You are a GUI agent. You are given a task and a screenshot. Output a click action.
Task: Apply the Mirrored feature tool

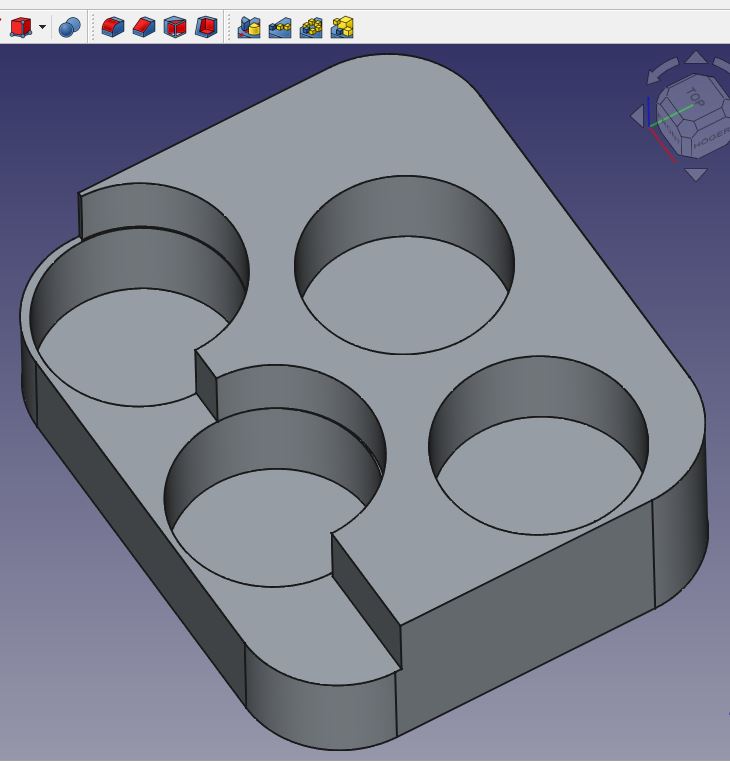tap(249, 27)
